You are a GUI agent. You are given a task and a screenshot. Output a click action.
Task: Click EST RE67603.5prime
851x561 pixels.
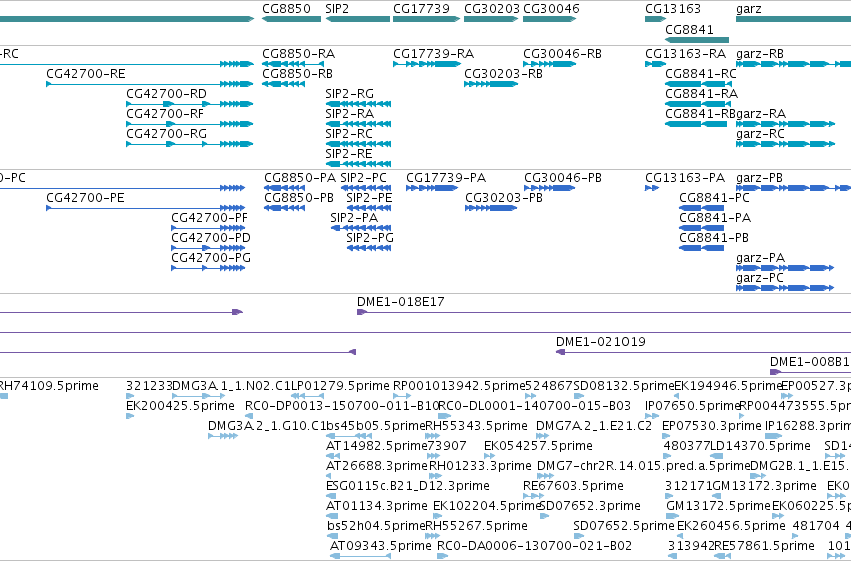pos(534,496)
